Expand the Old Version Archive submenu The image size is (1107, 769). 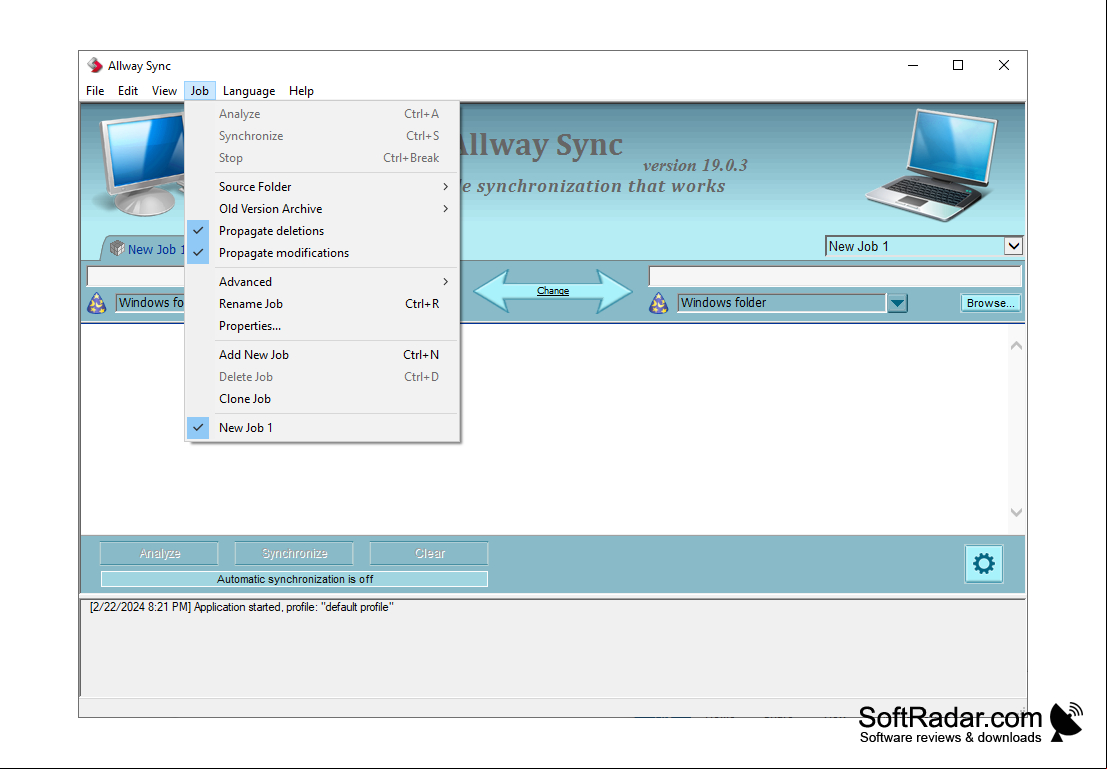323,209
